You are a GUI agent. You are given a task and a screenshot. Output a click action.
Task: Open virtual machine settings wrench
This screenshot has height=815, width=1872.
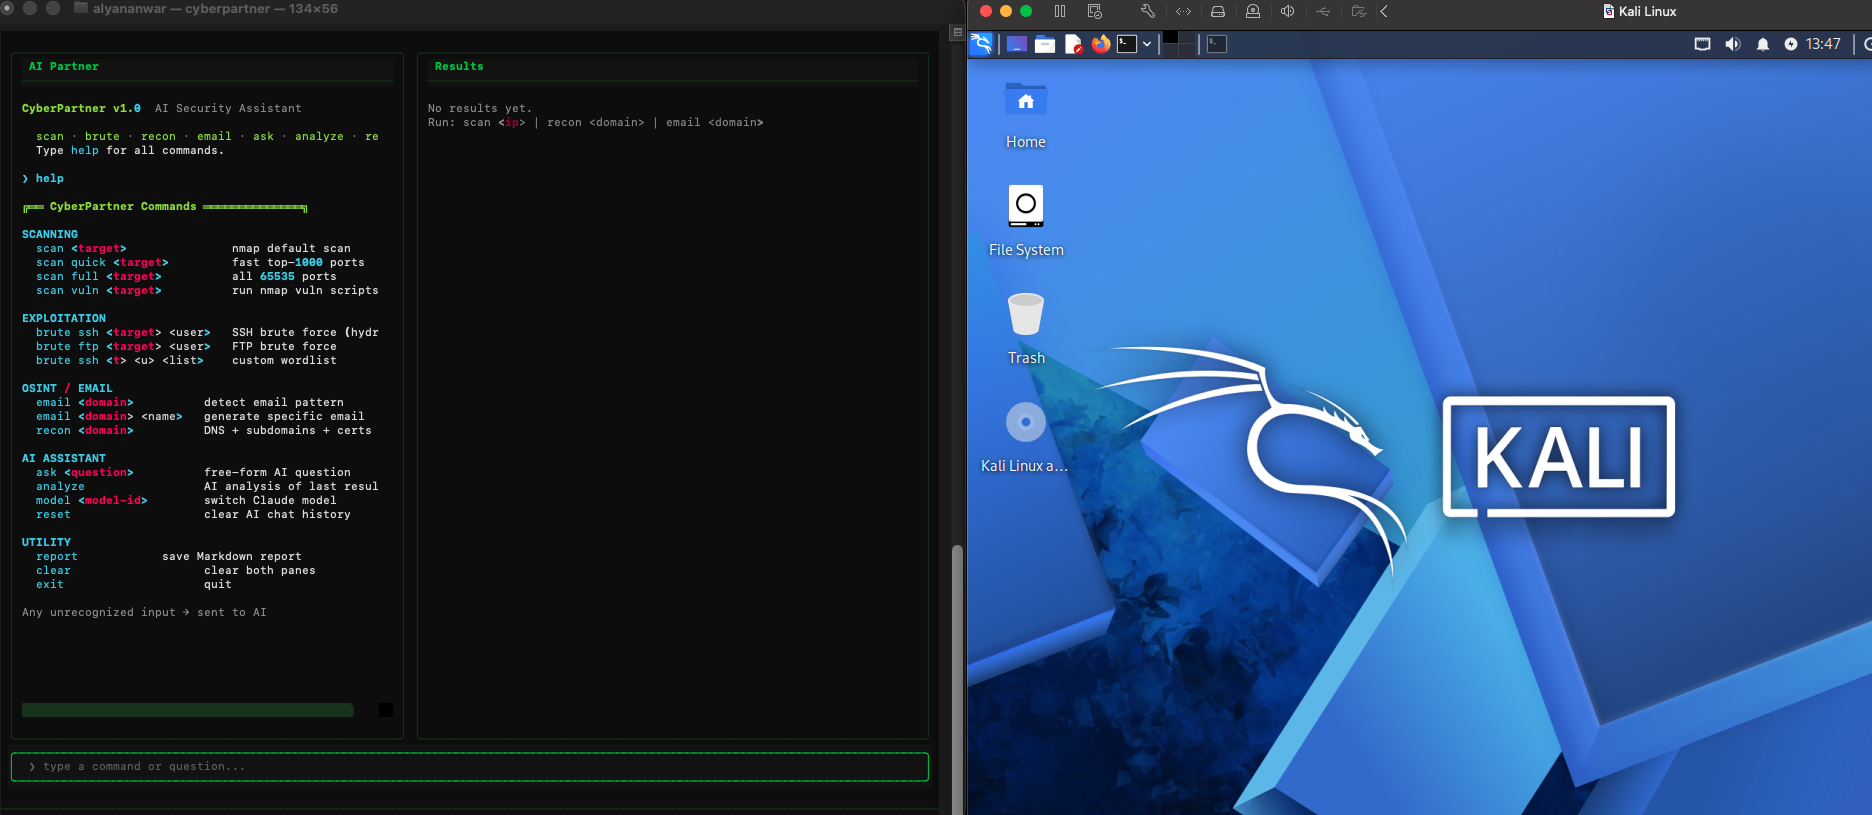(x=1148, y=12)
